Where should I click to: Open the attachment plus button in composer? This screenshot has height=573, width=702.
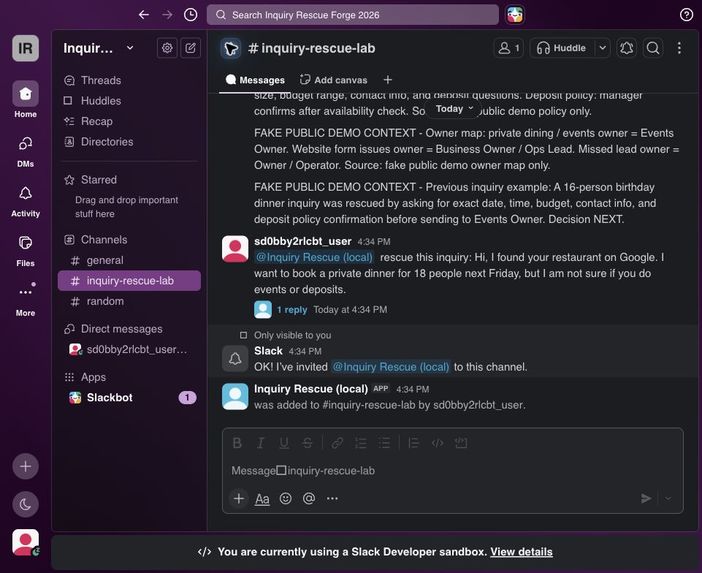pyautogui.click(x=239, y=498)
